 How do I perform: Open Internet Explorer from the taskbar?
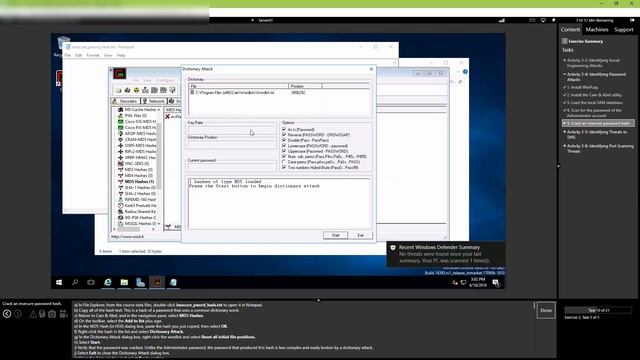[x=108, y=282]
